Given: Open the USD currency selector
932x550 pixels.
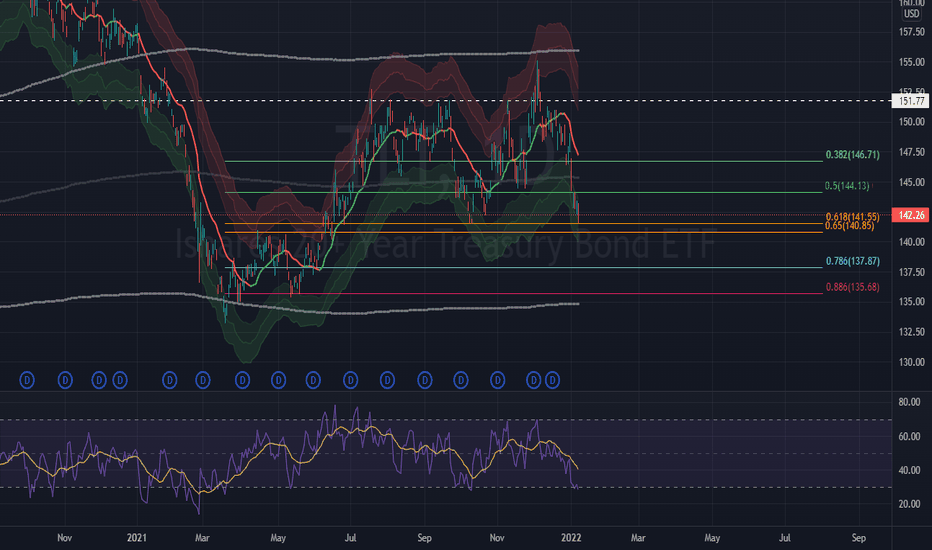Looking at the screenshot, I should [911, 14].
